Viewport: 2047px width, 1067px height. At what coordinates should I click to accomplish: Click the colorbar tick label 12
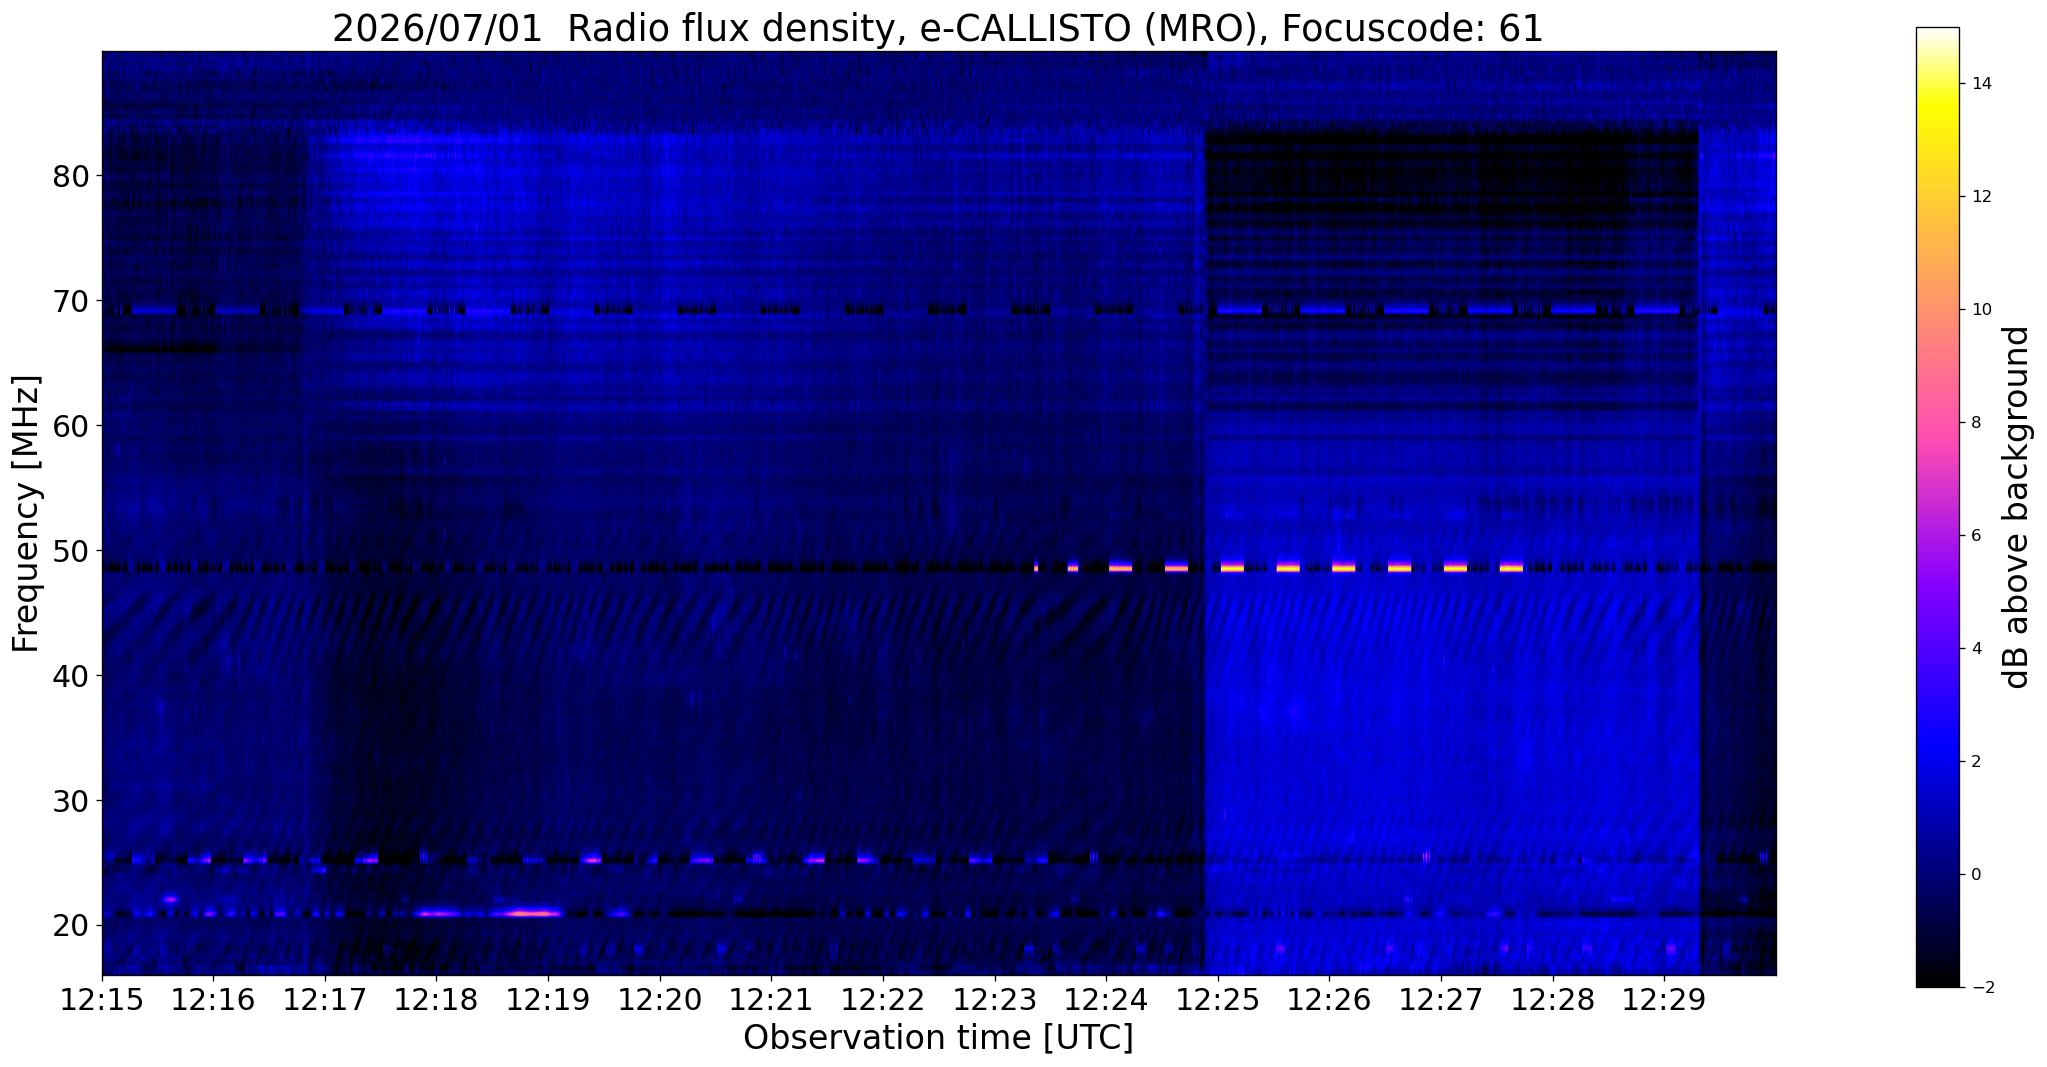[x=1980, y=197]
